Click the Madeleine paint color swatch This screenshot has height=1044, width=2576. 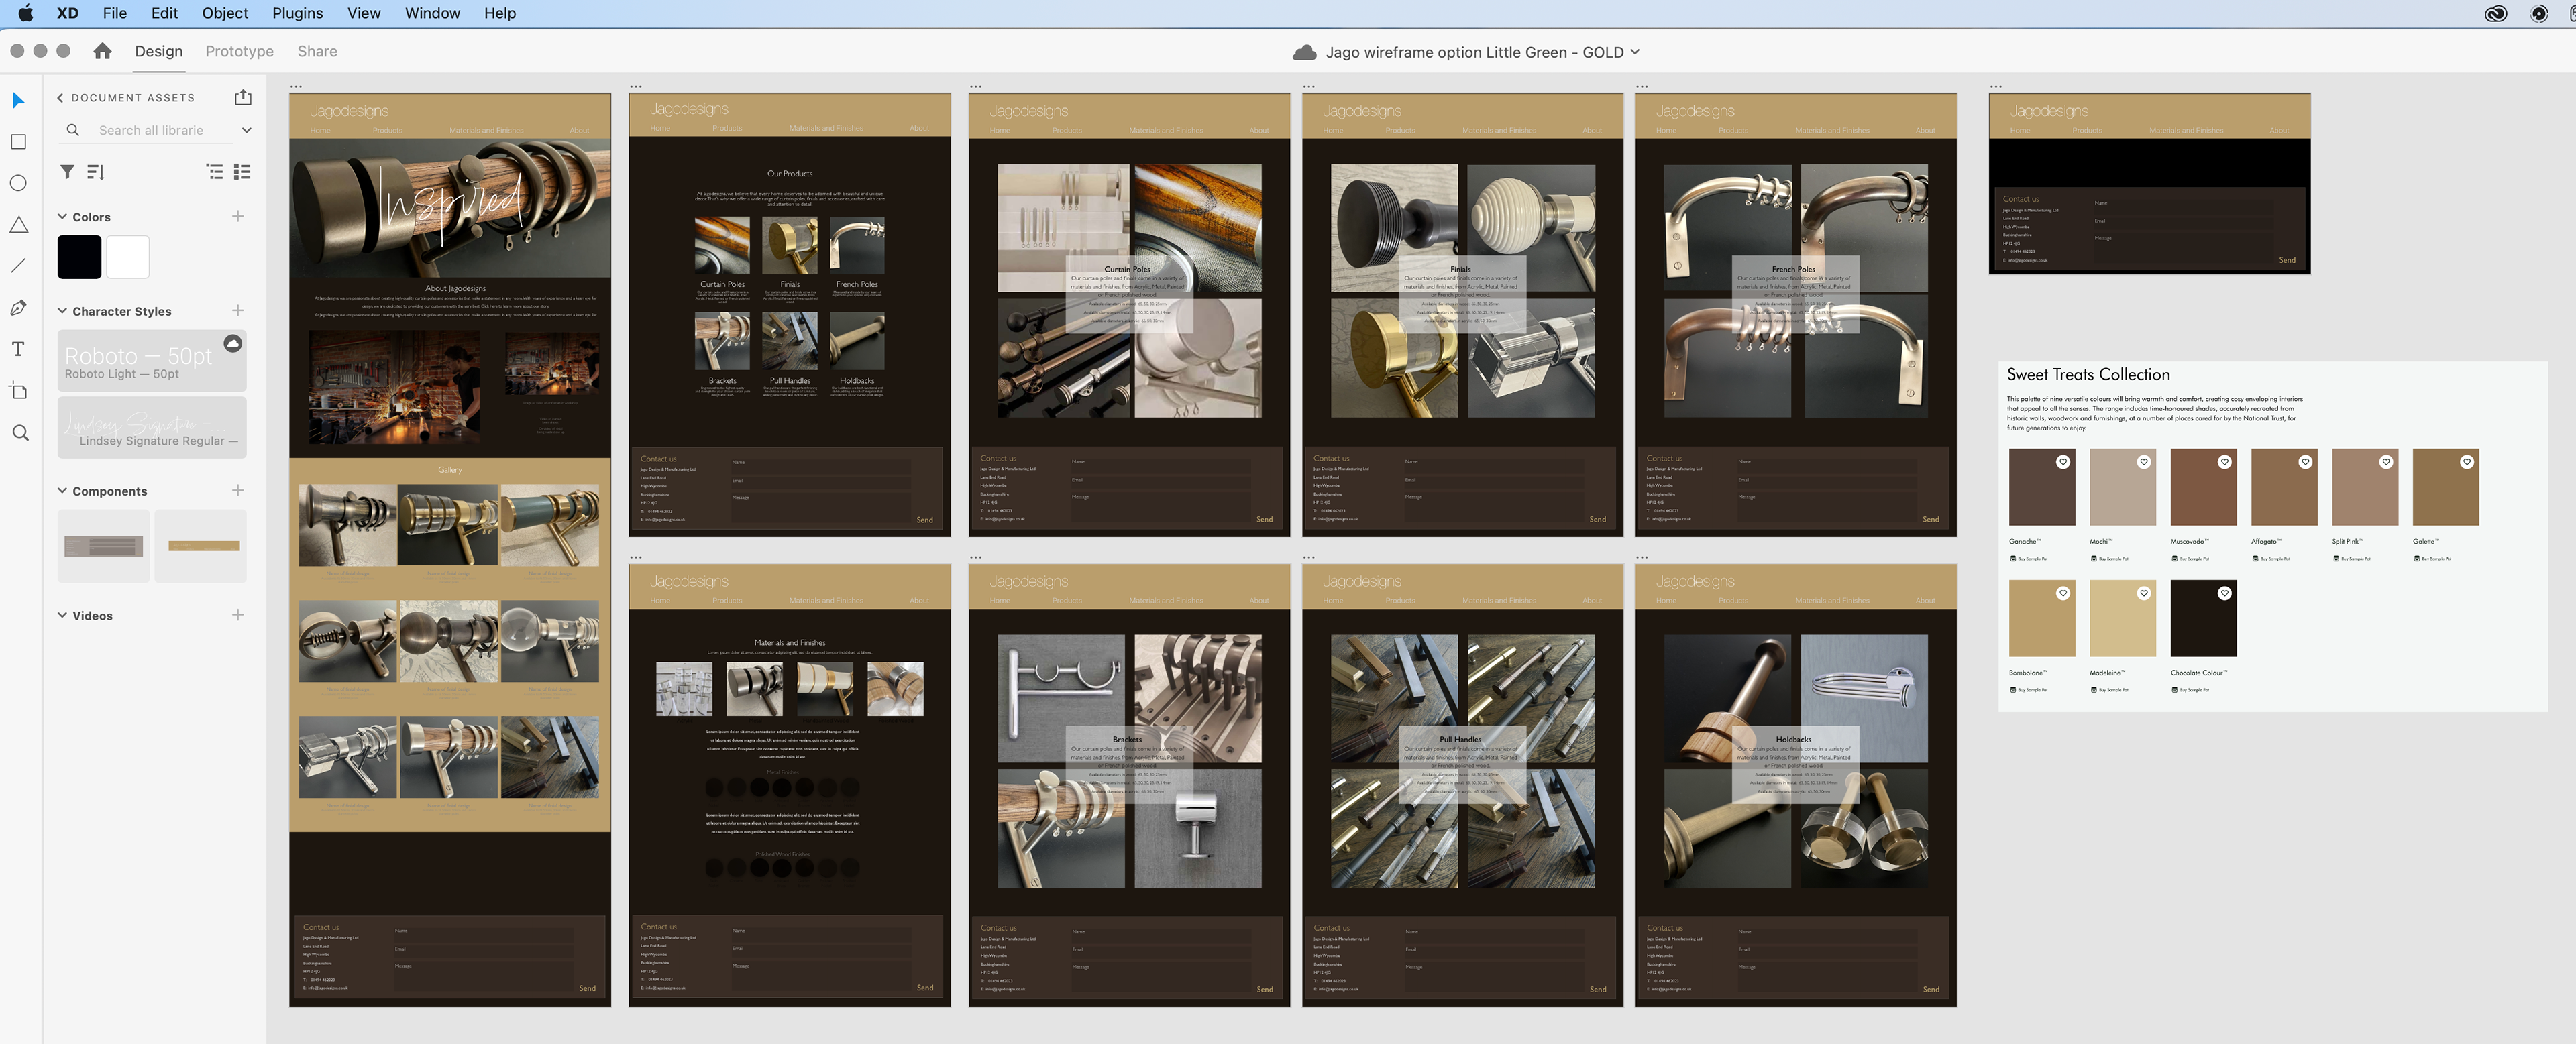pos(2123,618)
